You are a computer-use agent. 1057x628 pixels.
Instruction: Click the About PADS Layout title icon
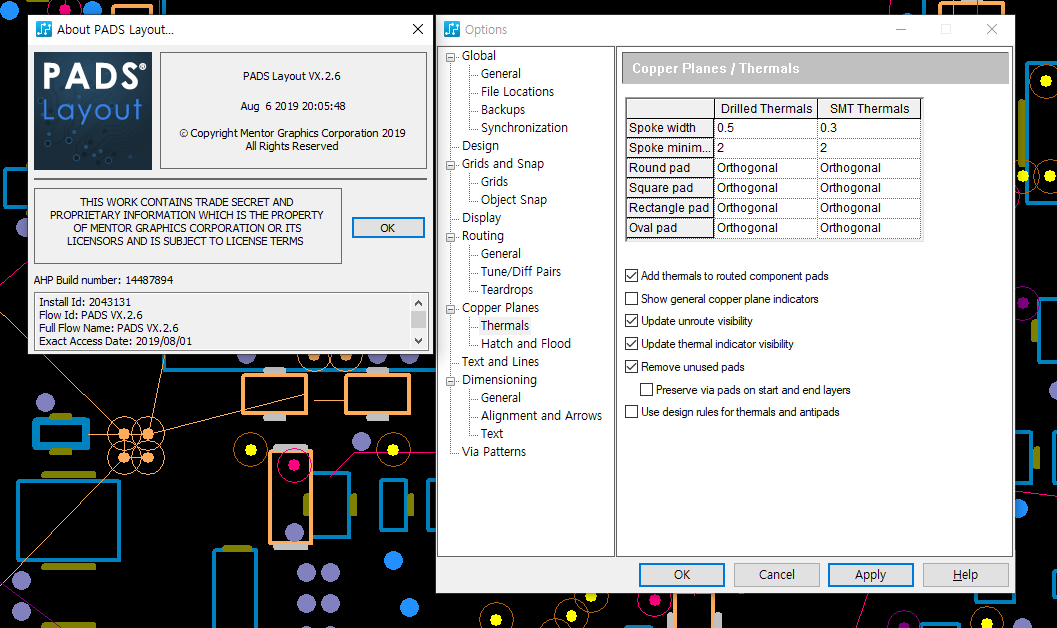pos(44,29)
